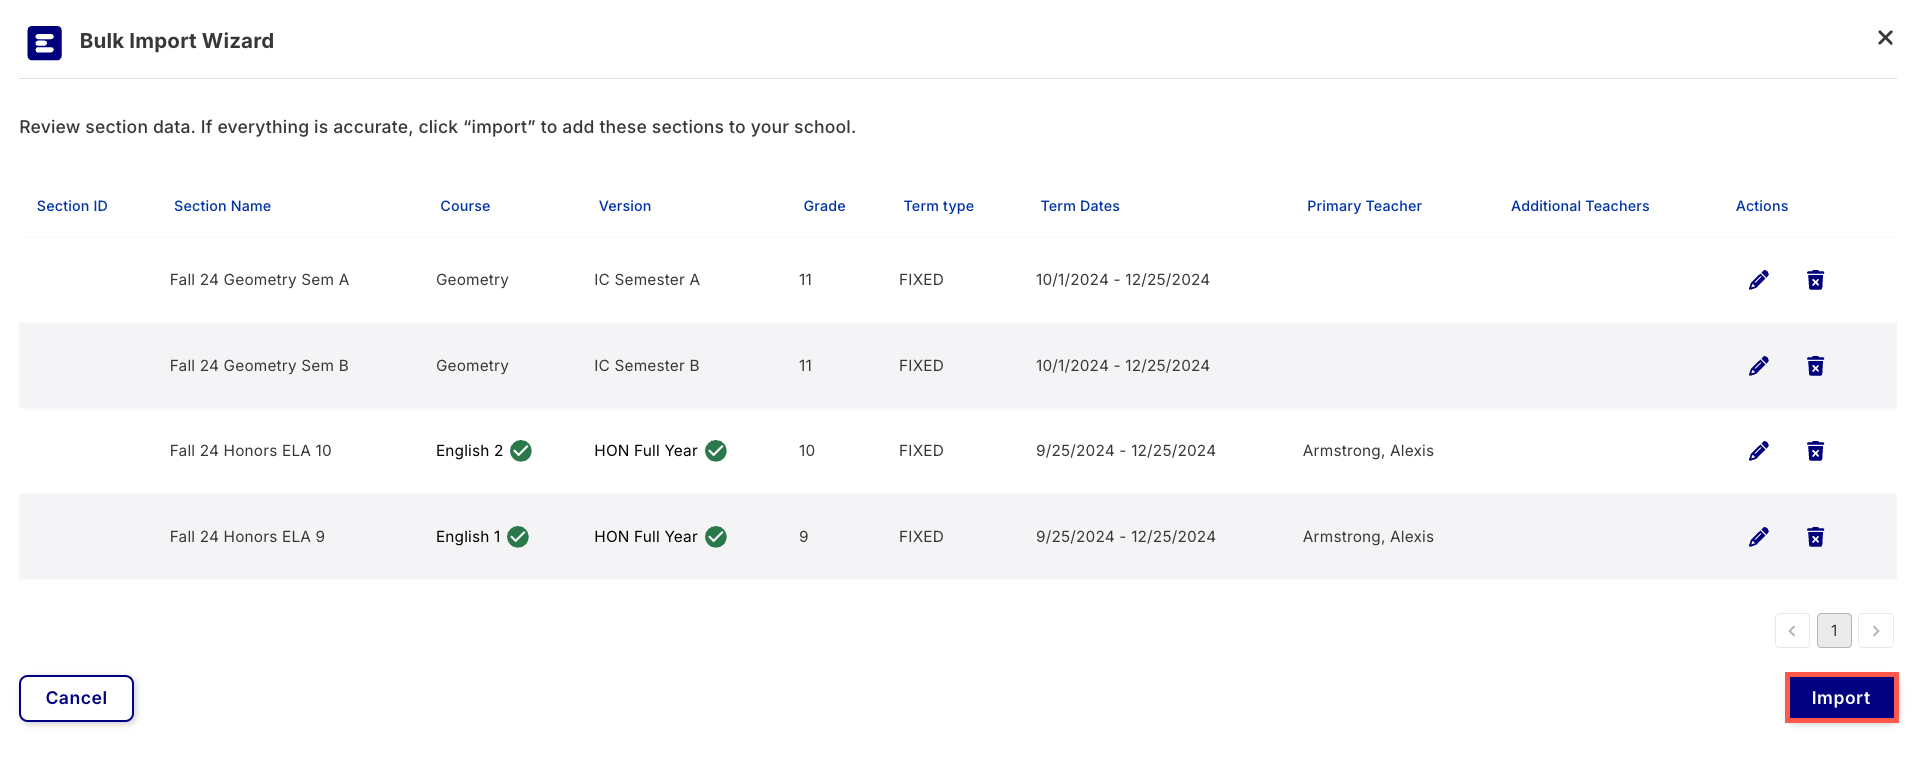Remove the Fall 24 Honors ELA 9 section
Image resolution: width=1920 pixels, height=765 pixels.
(x=1815, y=537)
